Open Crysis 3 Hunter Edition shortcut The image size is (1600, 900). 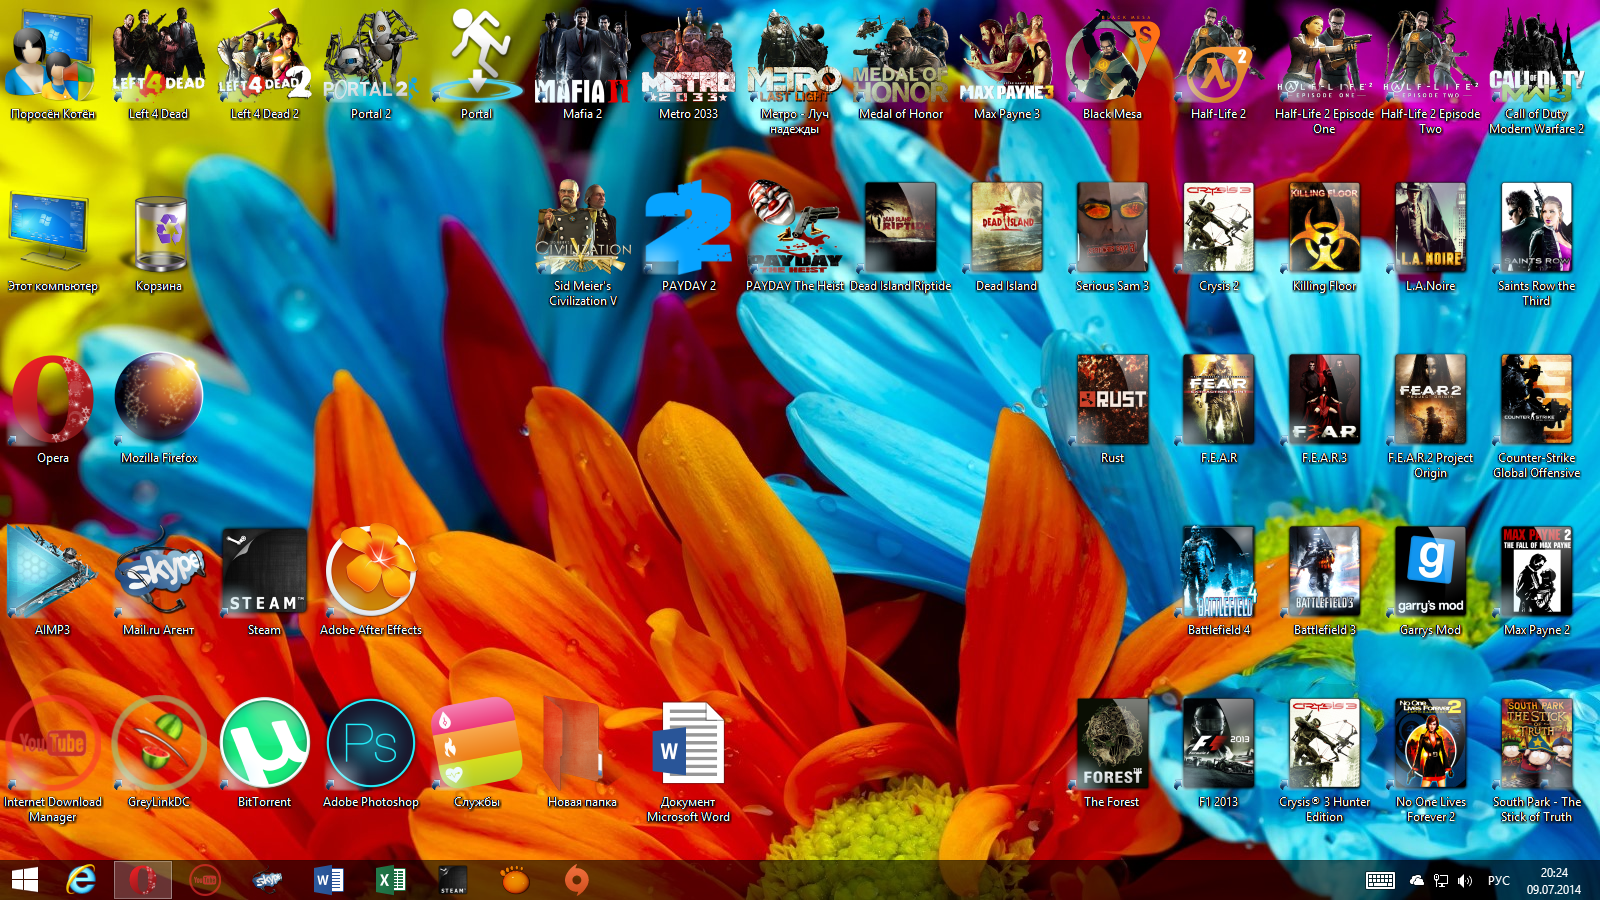pyautogui.click(x=1325, y=744)
